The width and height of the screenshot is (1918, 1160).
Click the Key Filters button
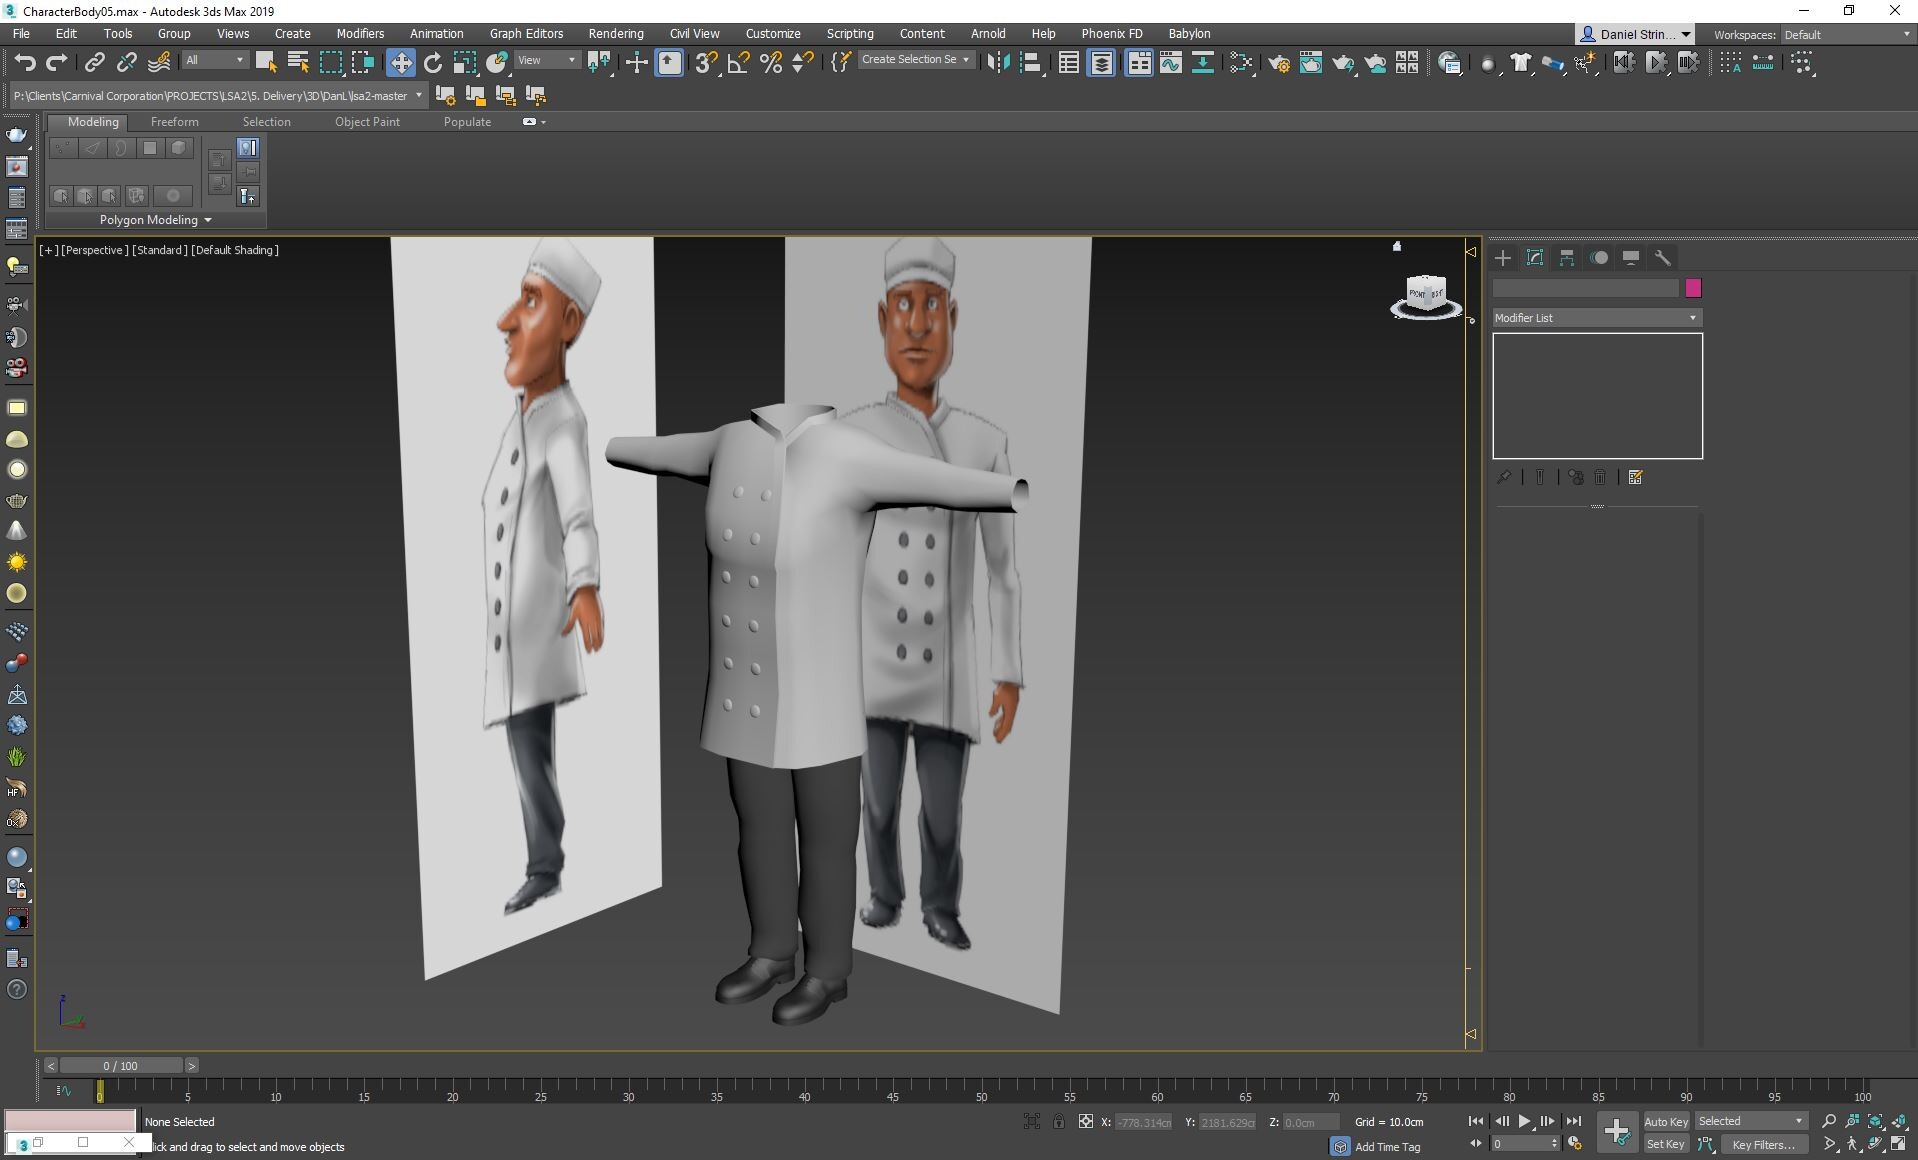tap(1763, 1145)
